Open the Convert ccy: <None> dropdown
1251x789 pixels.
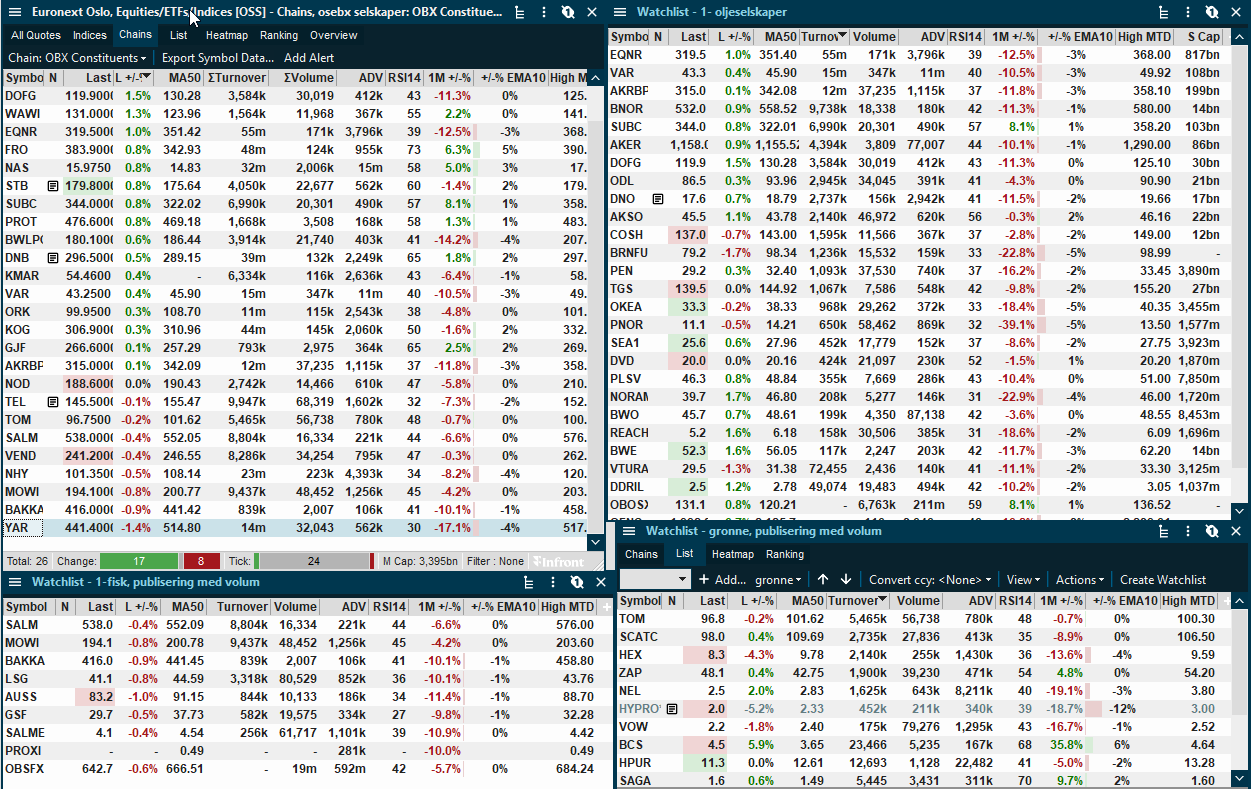(930, 579)
